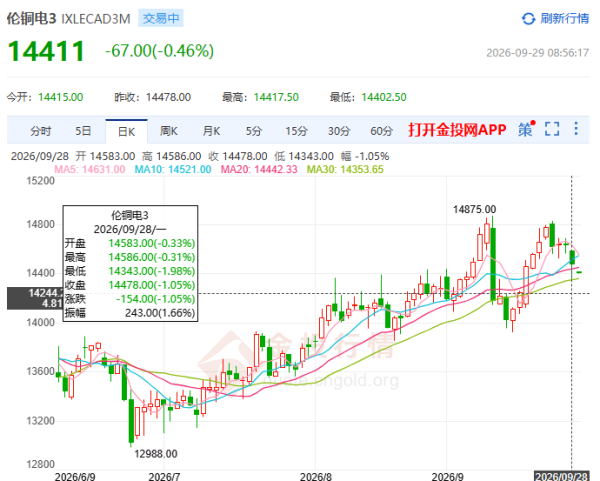Click the change value -67.00(-0.46%)
The image size is (600, 481).
click(x=160, y=51)
